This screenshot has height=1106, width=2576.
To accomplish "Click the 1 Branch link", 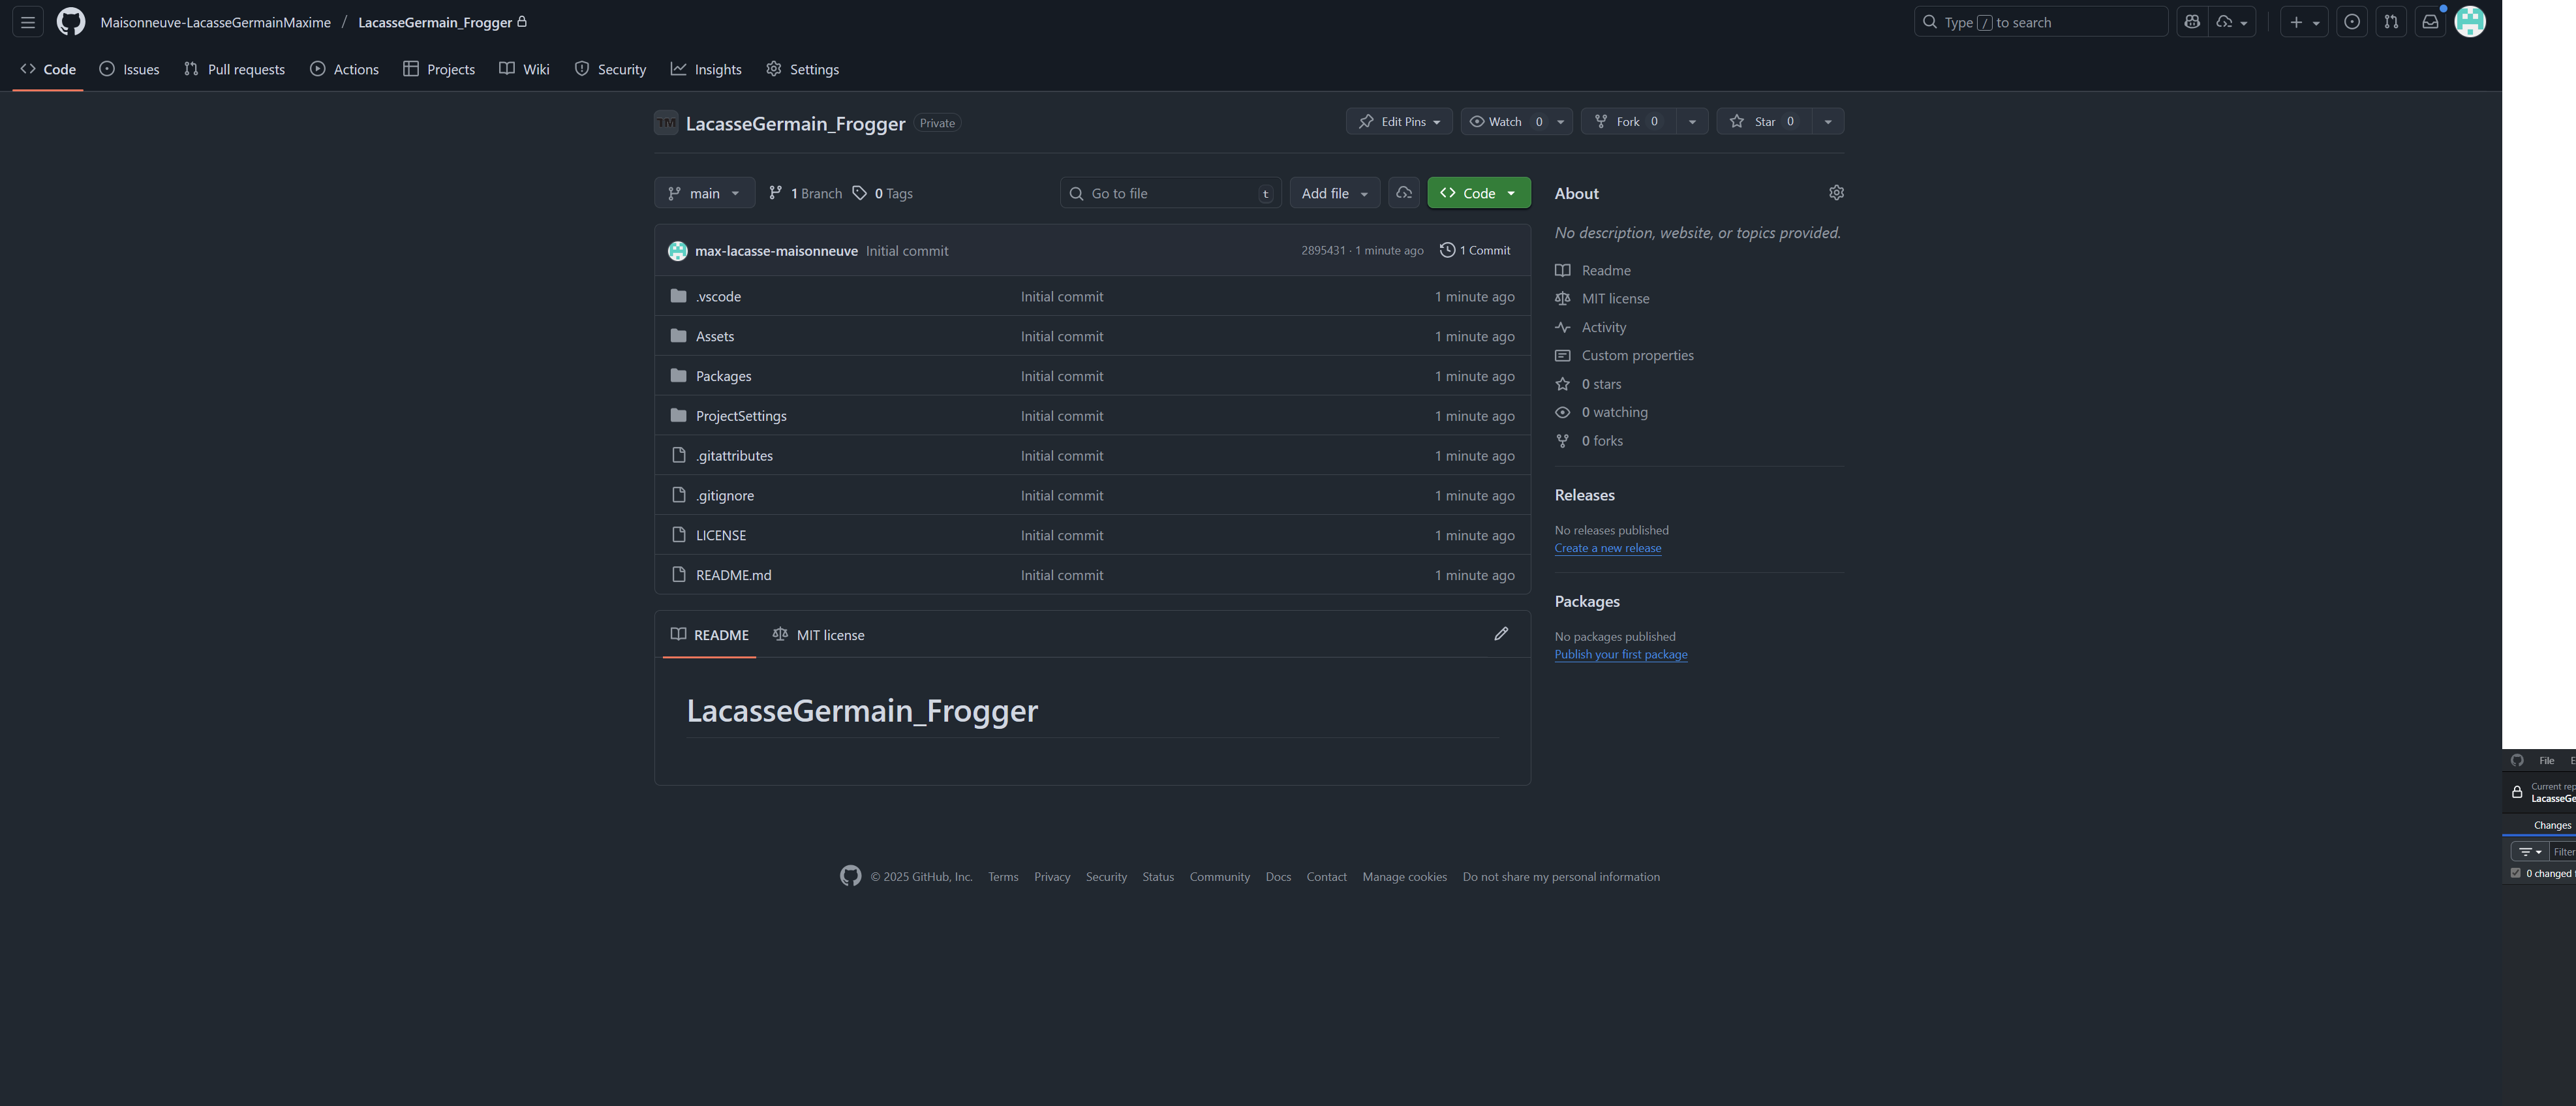I will pos(805,193).
